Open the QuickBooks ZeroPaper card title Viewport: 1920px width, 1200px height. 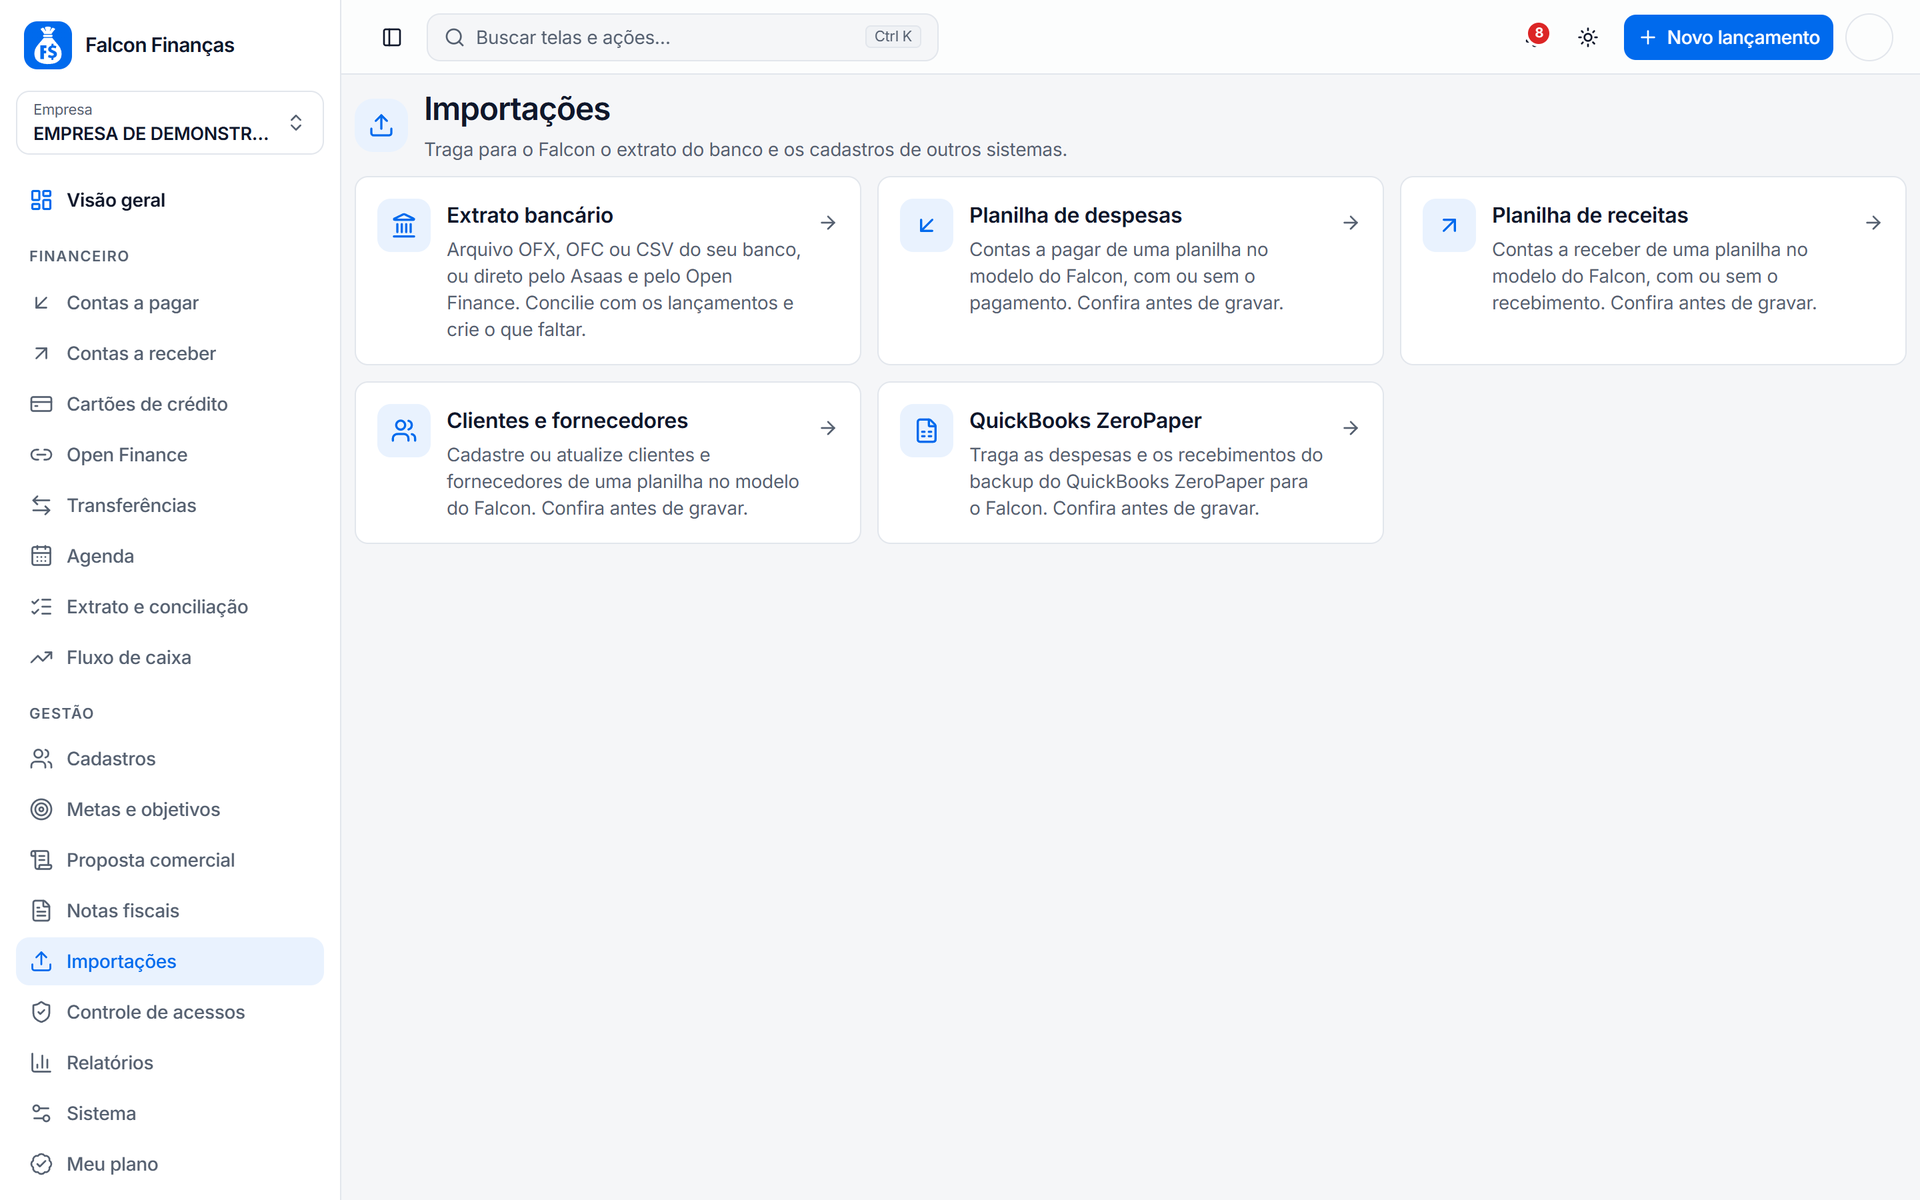[1085, 421]
